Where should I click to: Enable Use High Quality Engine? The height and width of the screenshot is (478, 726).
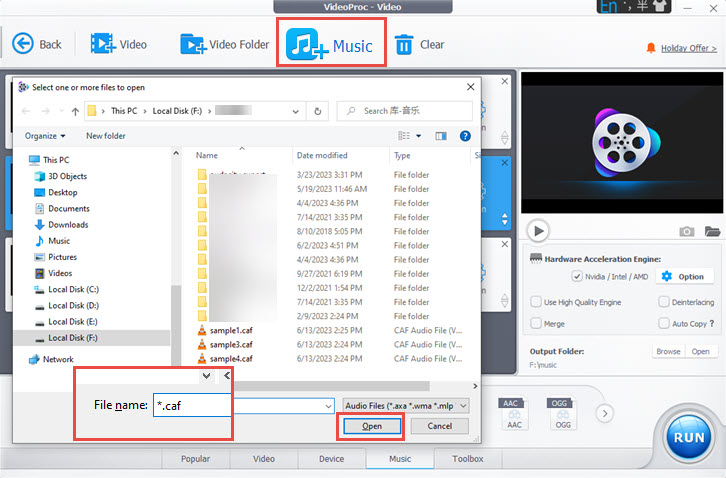coord(536,302)
